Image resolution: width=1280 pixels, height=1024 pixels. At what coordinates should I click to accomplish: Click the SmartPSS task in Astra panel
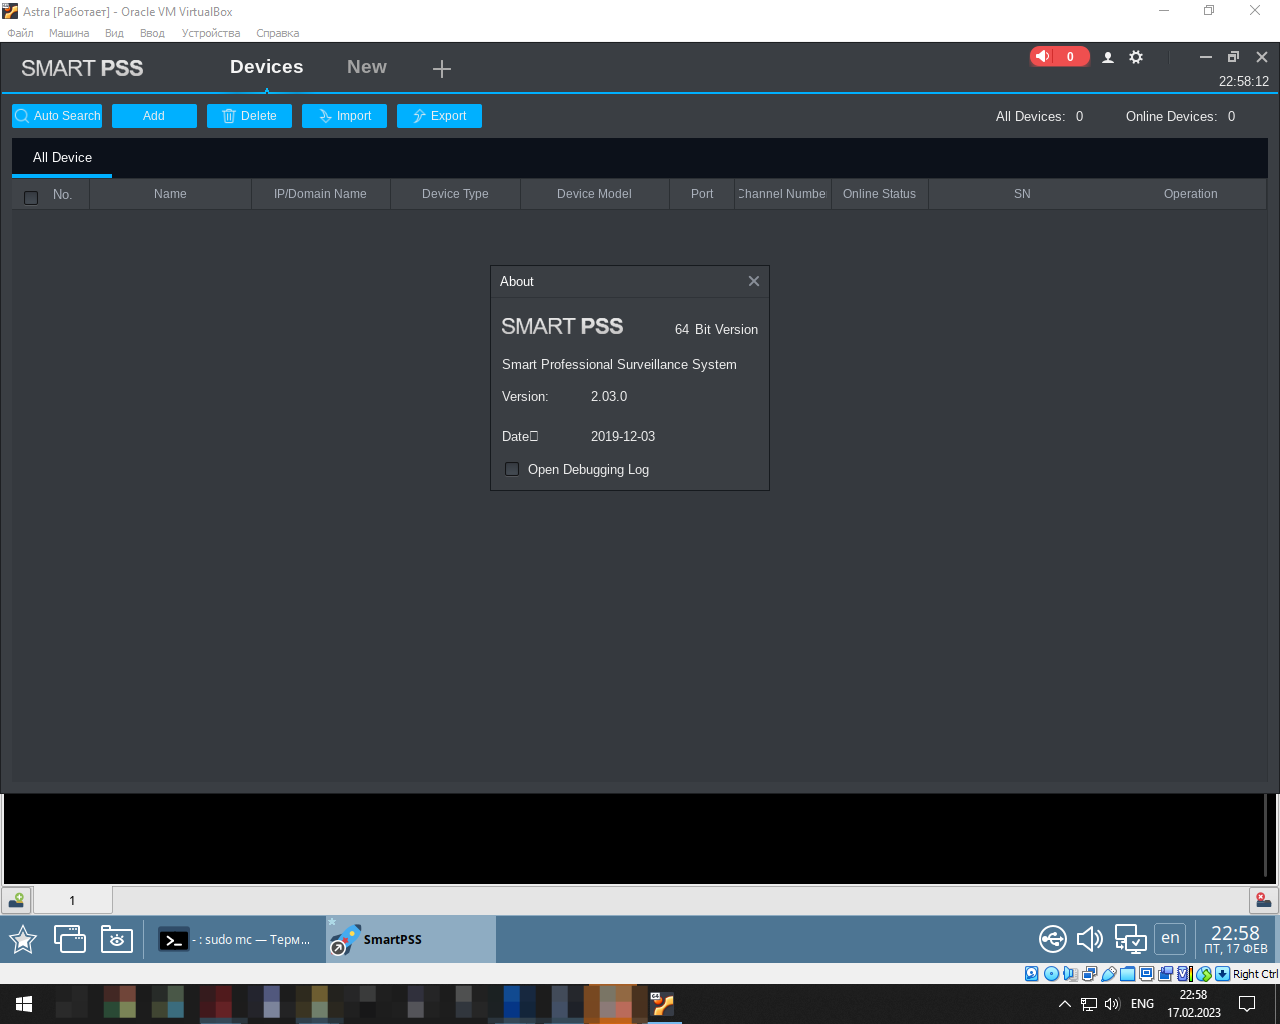[x=410, y=939]
